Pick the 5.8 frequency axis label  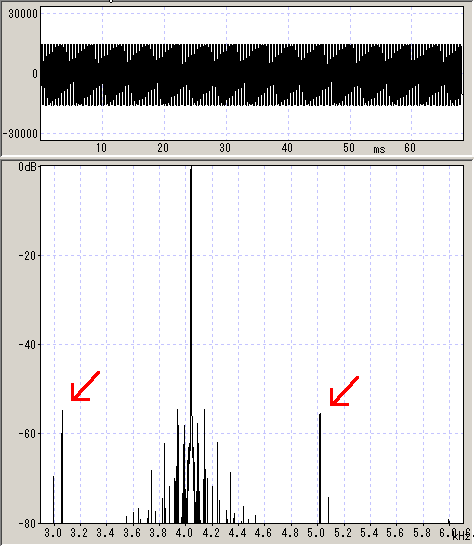[423, 533]
